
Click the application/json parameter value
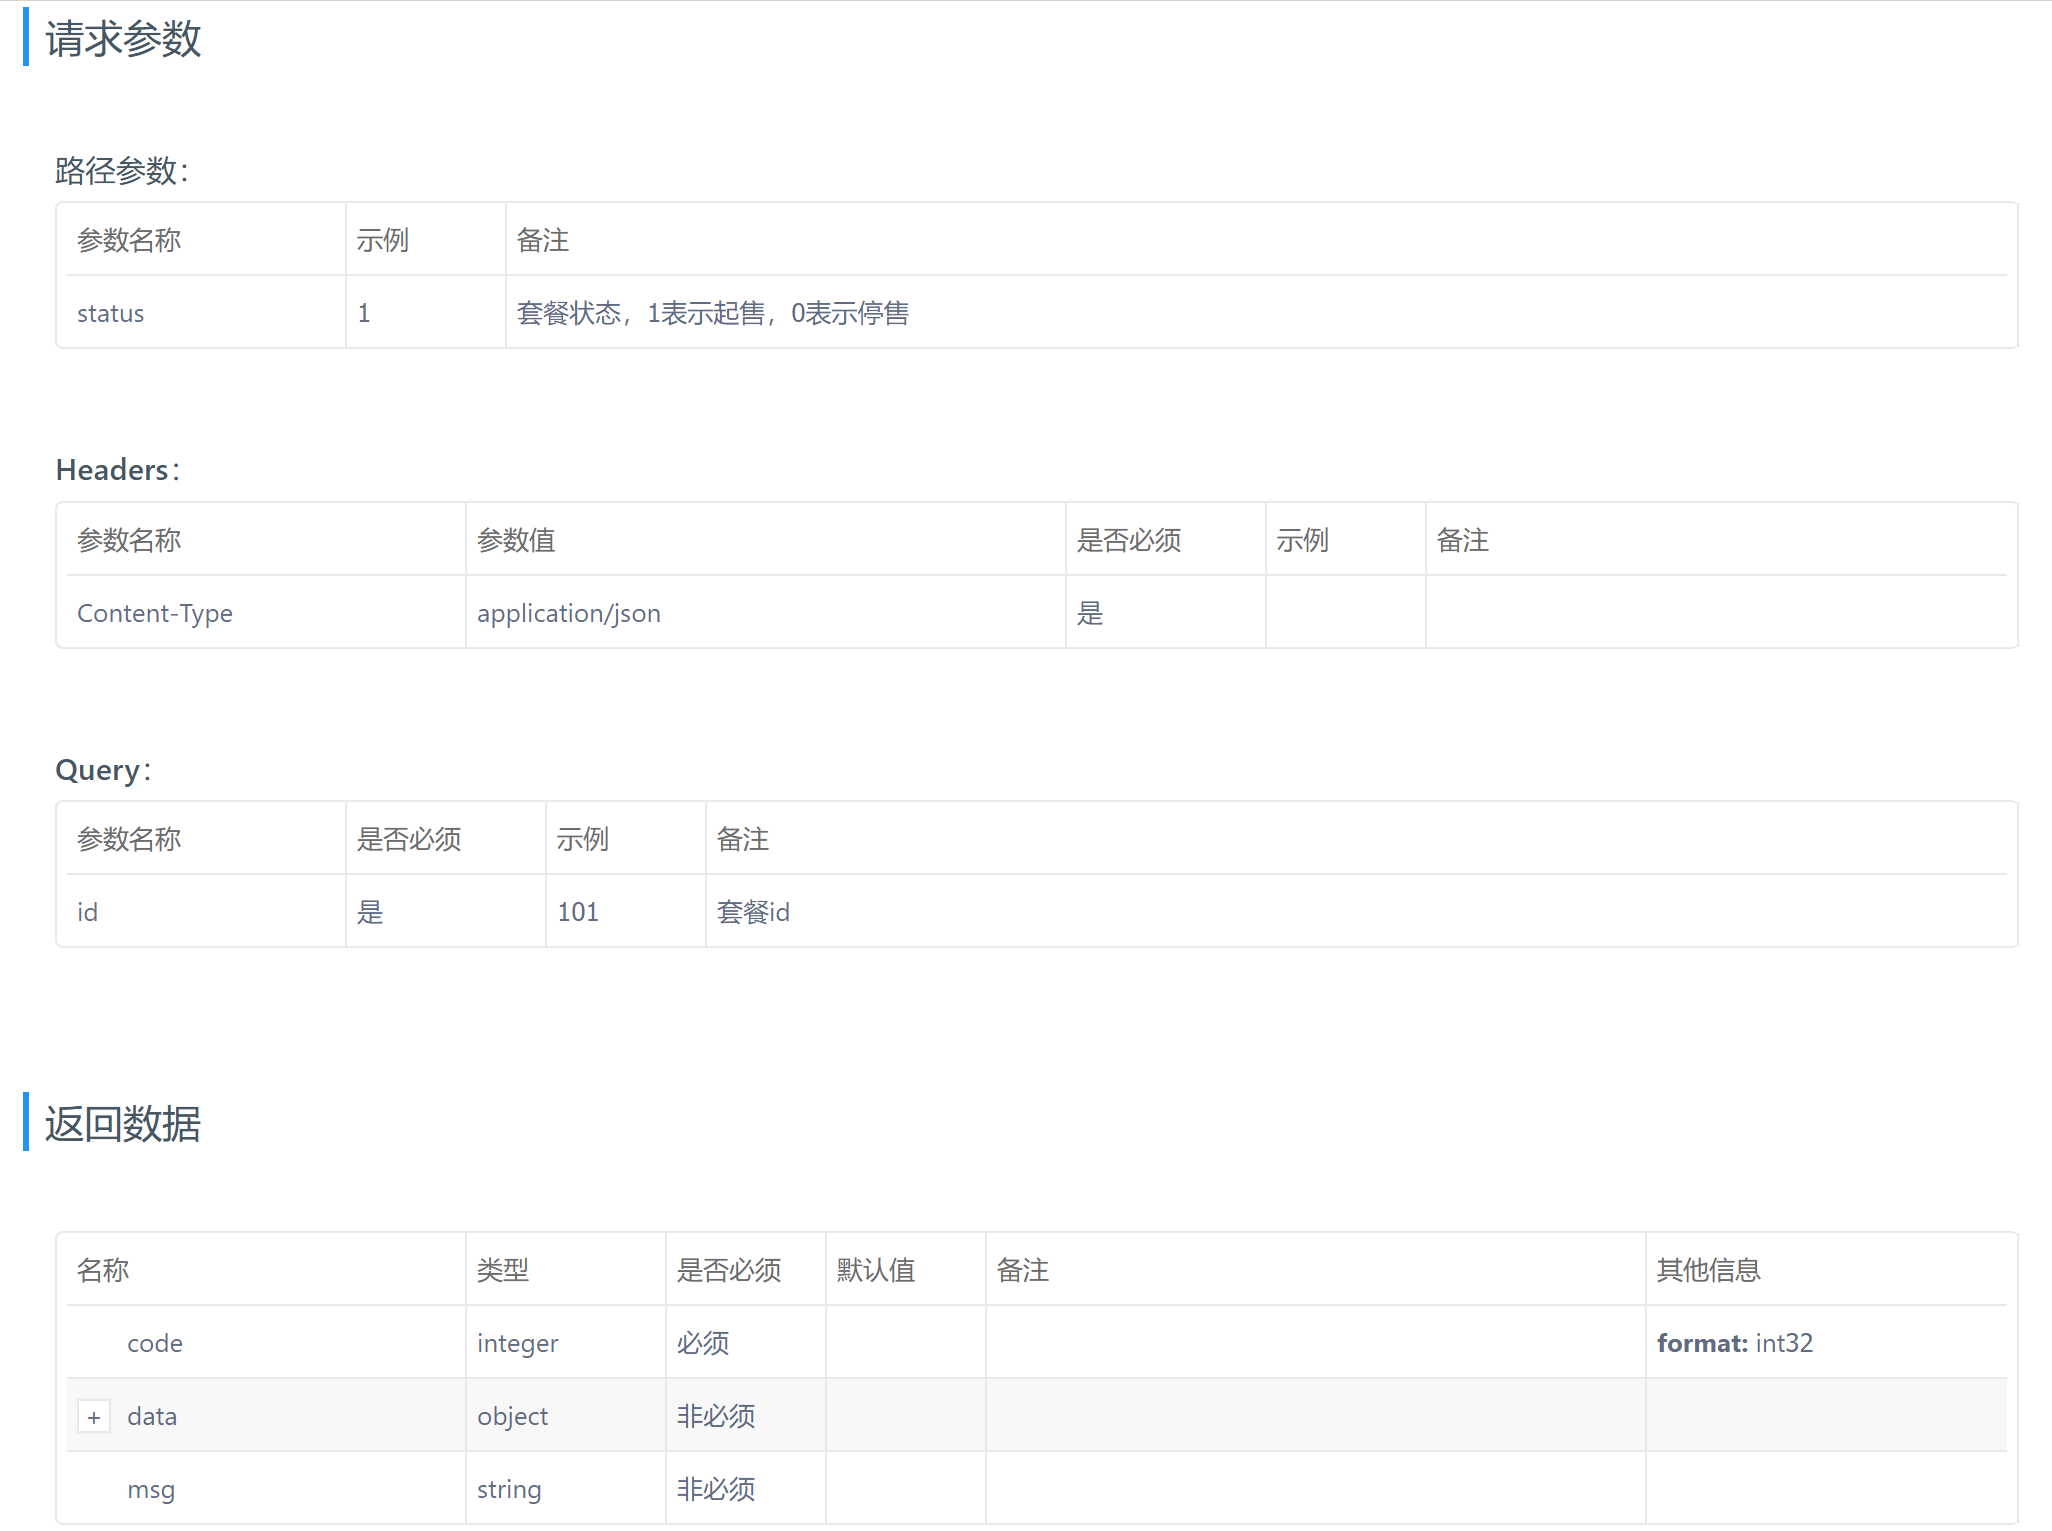(x=568, y=613)
